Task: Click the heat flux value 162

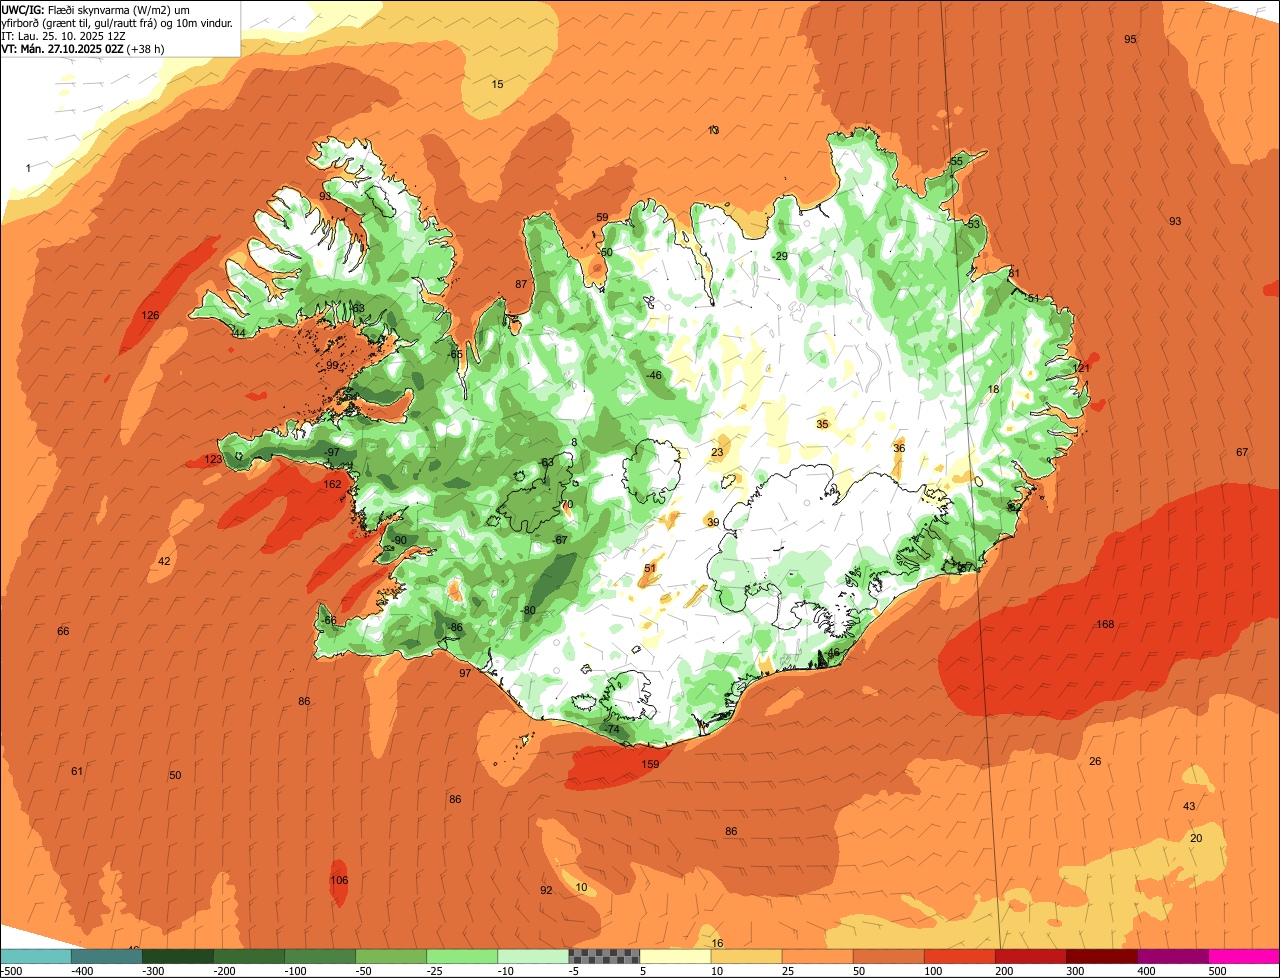Action: pos(332,485)
